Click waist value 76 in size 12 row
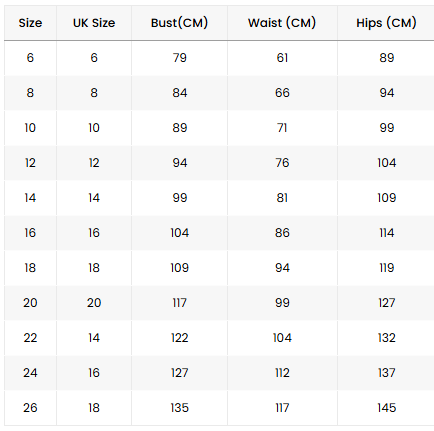This screenshot has width=434, height=431. 282,163
